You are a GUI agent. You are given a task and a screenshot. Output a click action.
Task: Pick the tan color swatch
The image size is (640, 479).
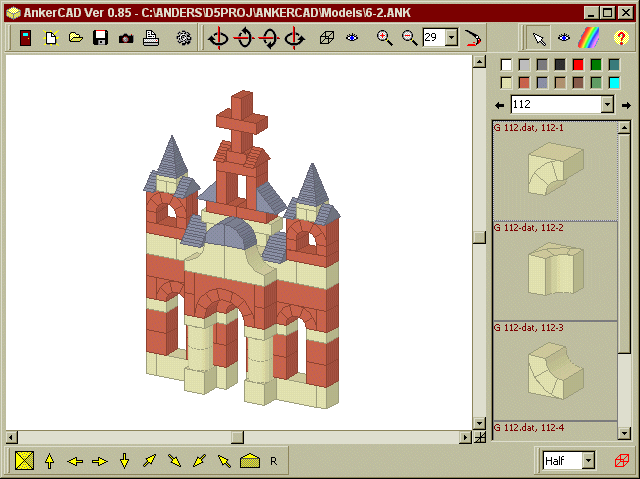560,83
